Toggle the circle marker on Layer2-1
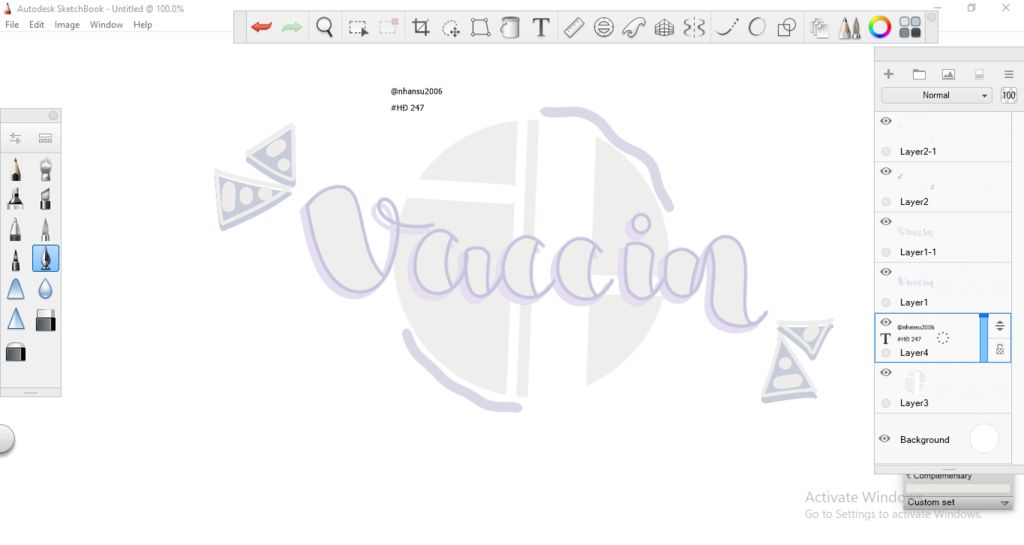This screenshot has height=545, width=1024. pyautogui.click(x=886, y=151)
